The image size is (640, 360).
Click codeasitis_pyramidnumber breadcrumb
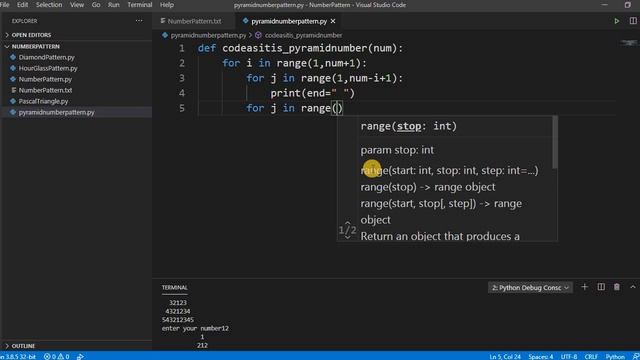pos(303,35)
